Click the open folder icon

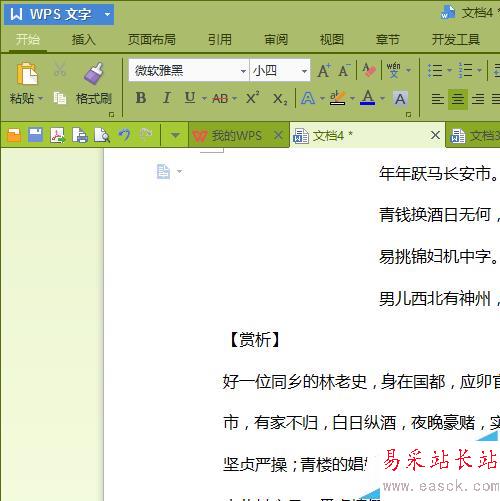click(14, 135)
